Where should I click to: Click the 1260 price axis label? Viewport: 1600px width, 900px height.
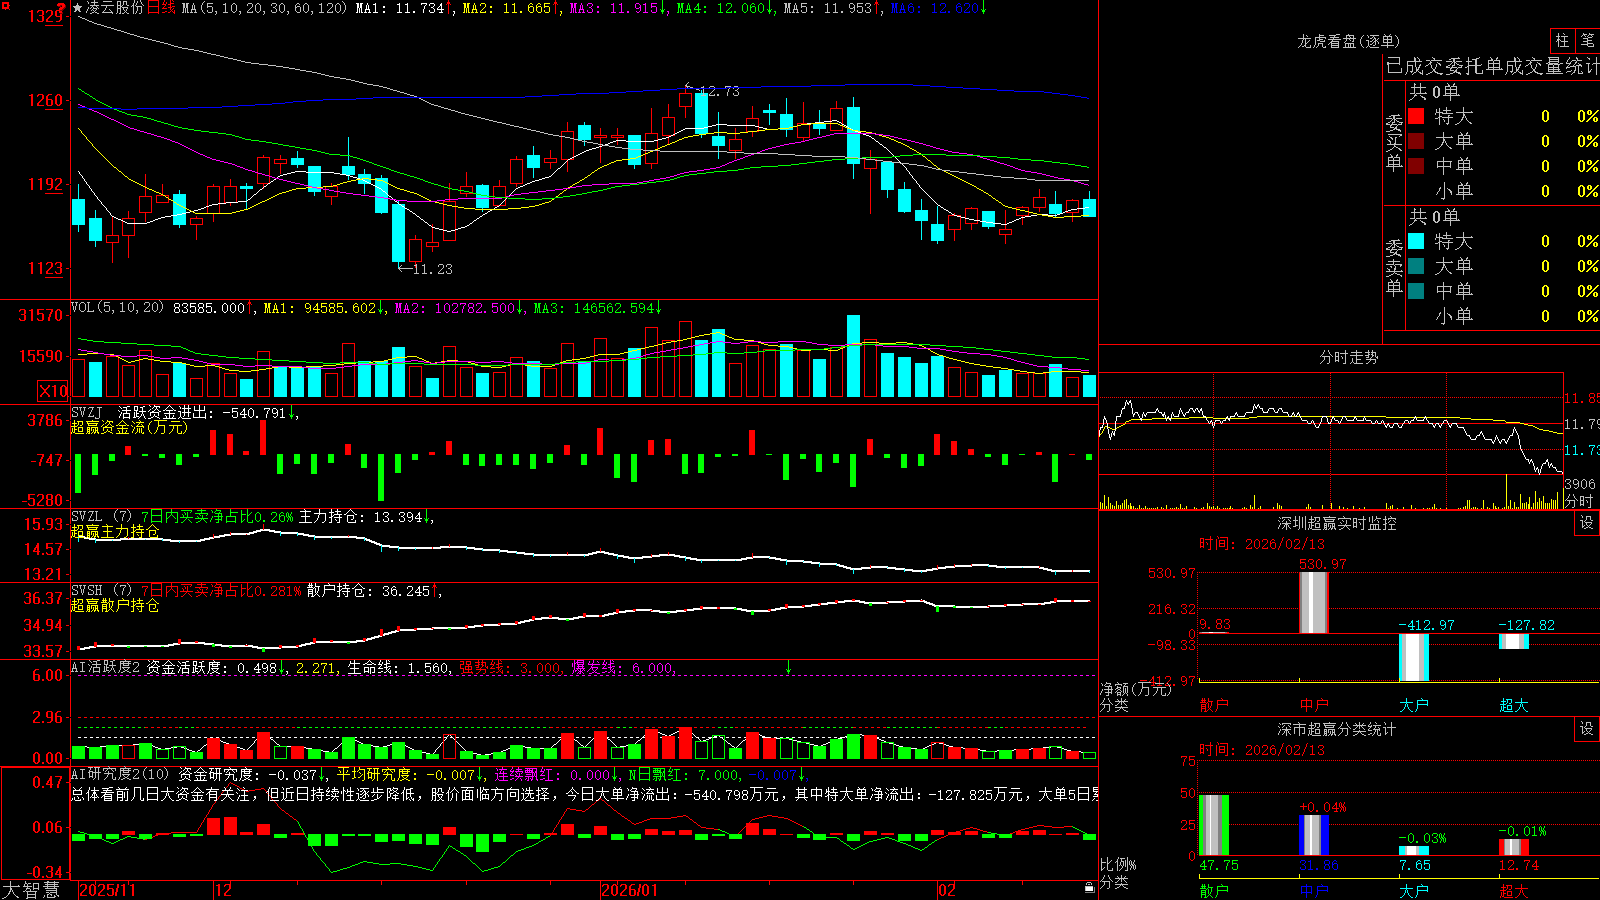pyautogui.click(x=44, y=100)
